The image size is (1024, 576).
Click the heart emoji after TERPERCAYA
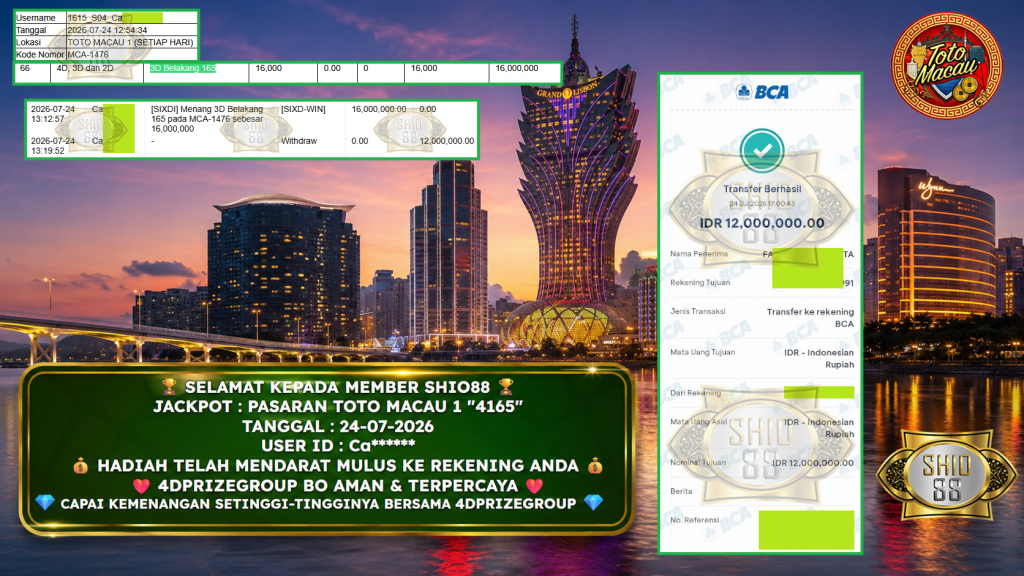click(x=534, y=486)
